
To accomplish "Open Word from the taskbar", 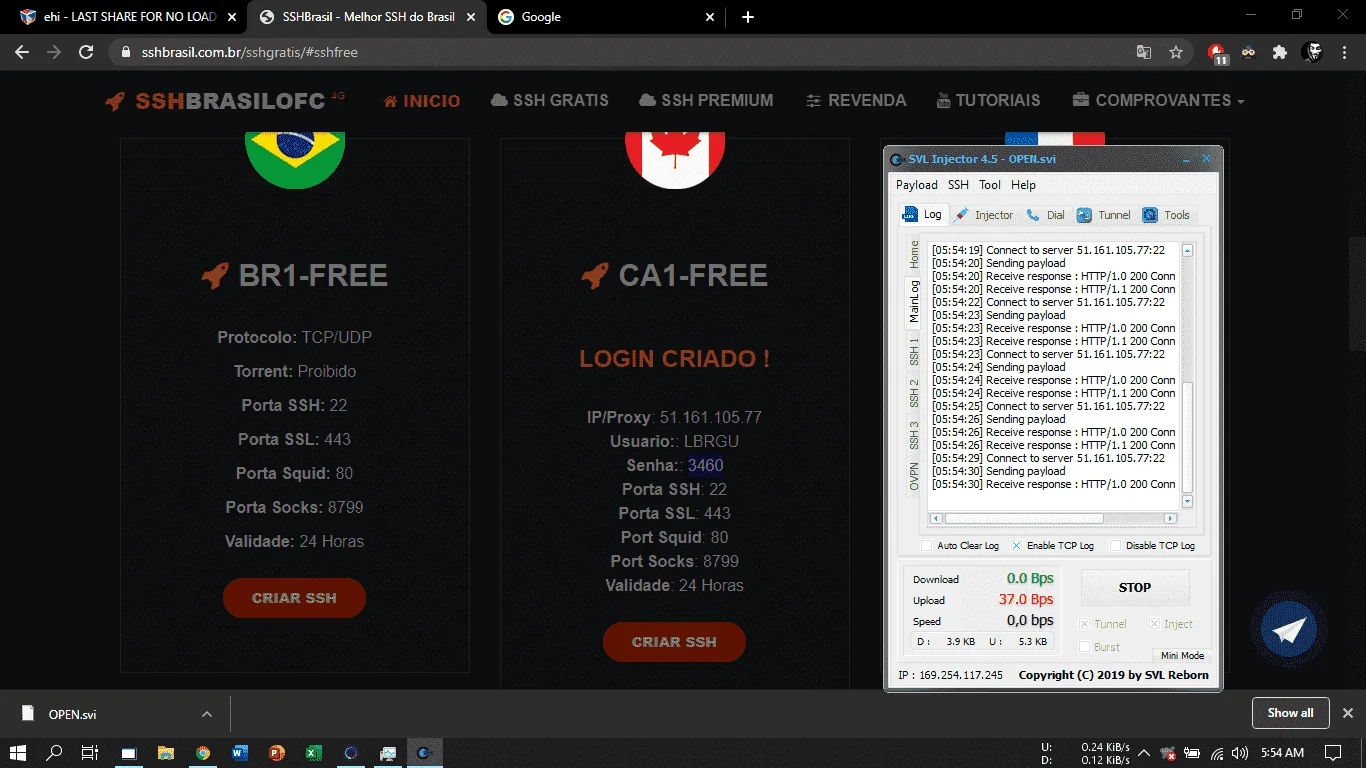I will 240,752.
